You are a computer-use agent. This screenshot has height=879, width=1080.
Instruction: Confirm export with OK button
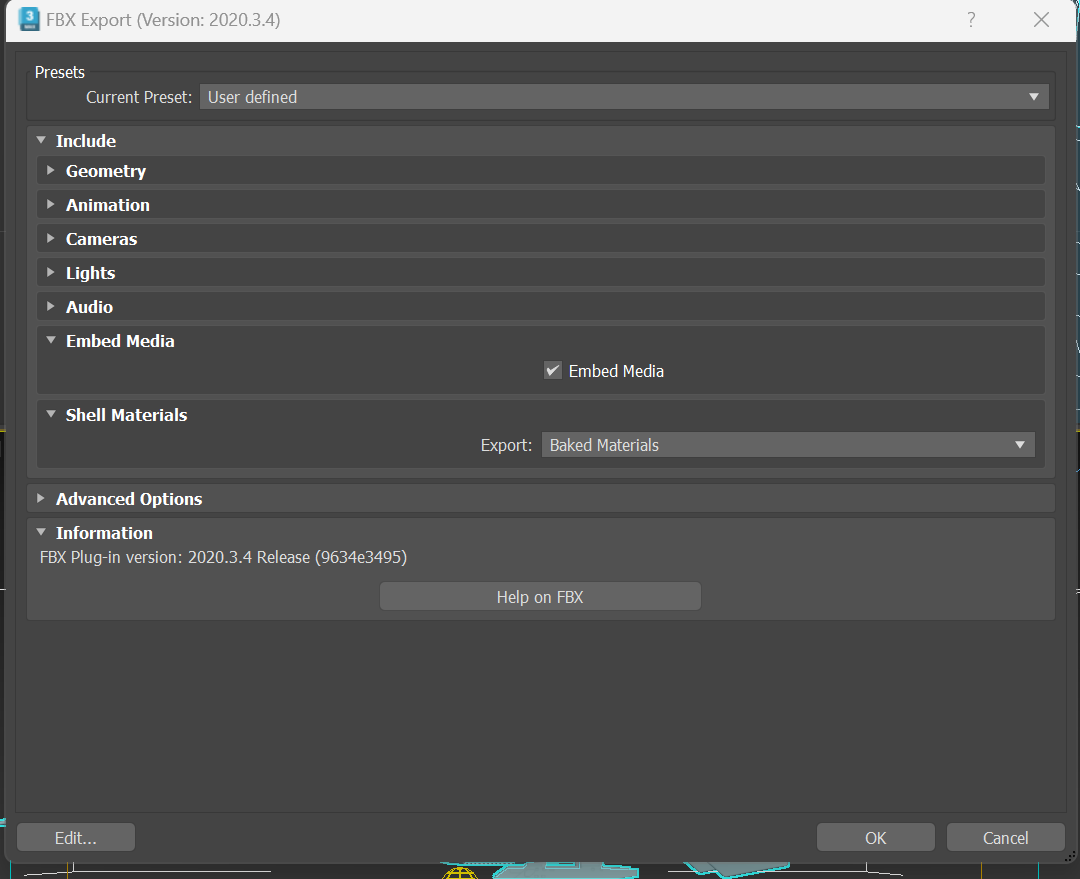[875, 838]
